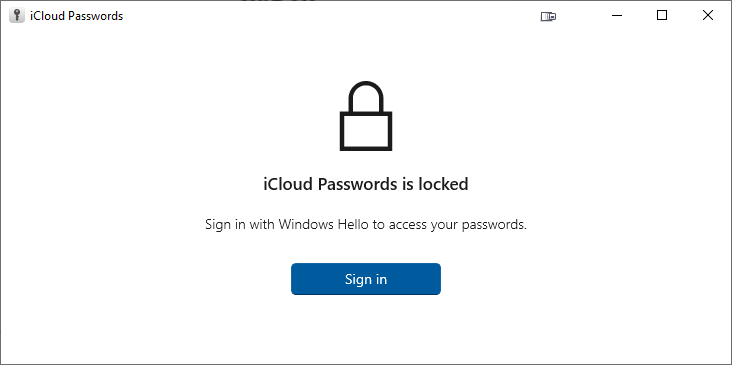Screen dimensions: 732x365
Task: Click the Windows Hello description sentence
Action: tap(366, 225)
